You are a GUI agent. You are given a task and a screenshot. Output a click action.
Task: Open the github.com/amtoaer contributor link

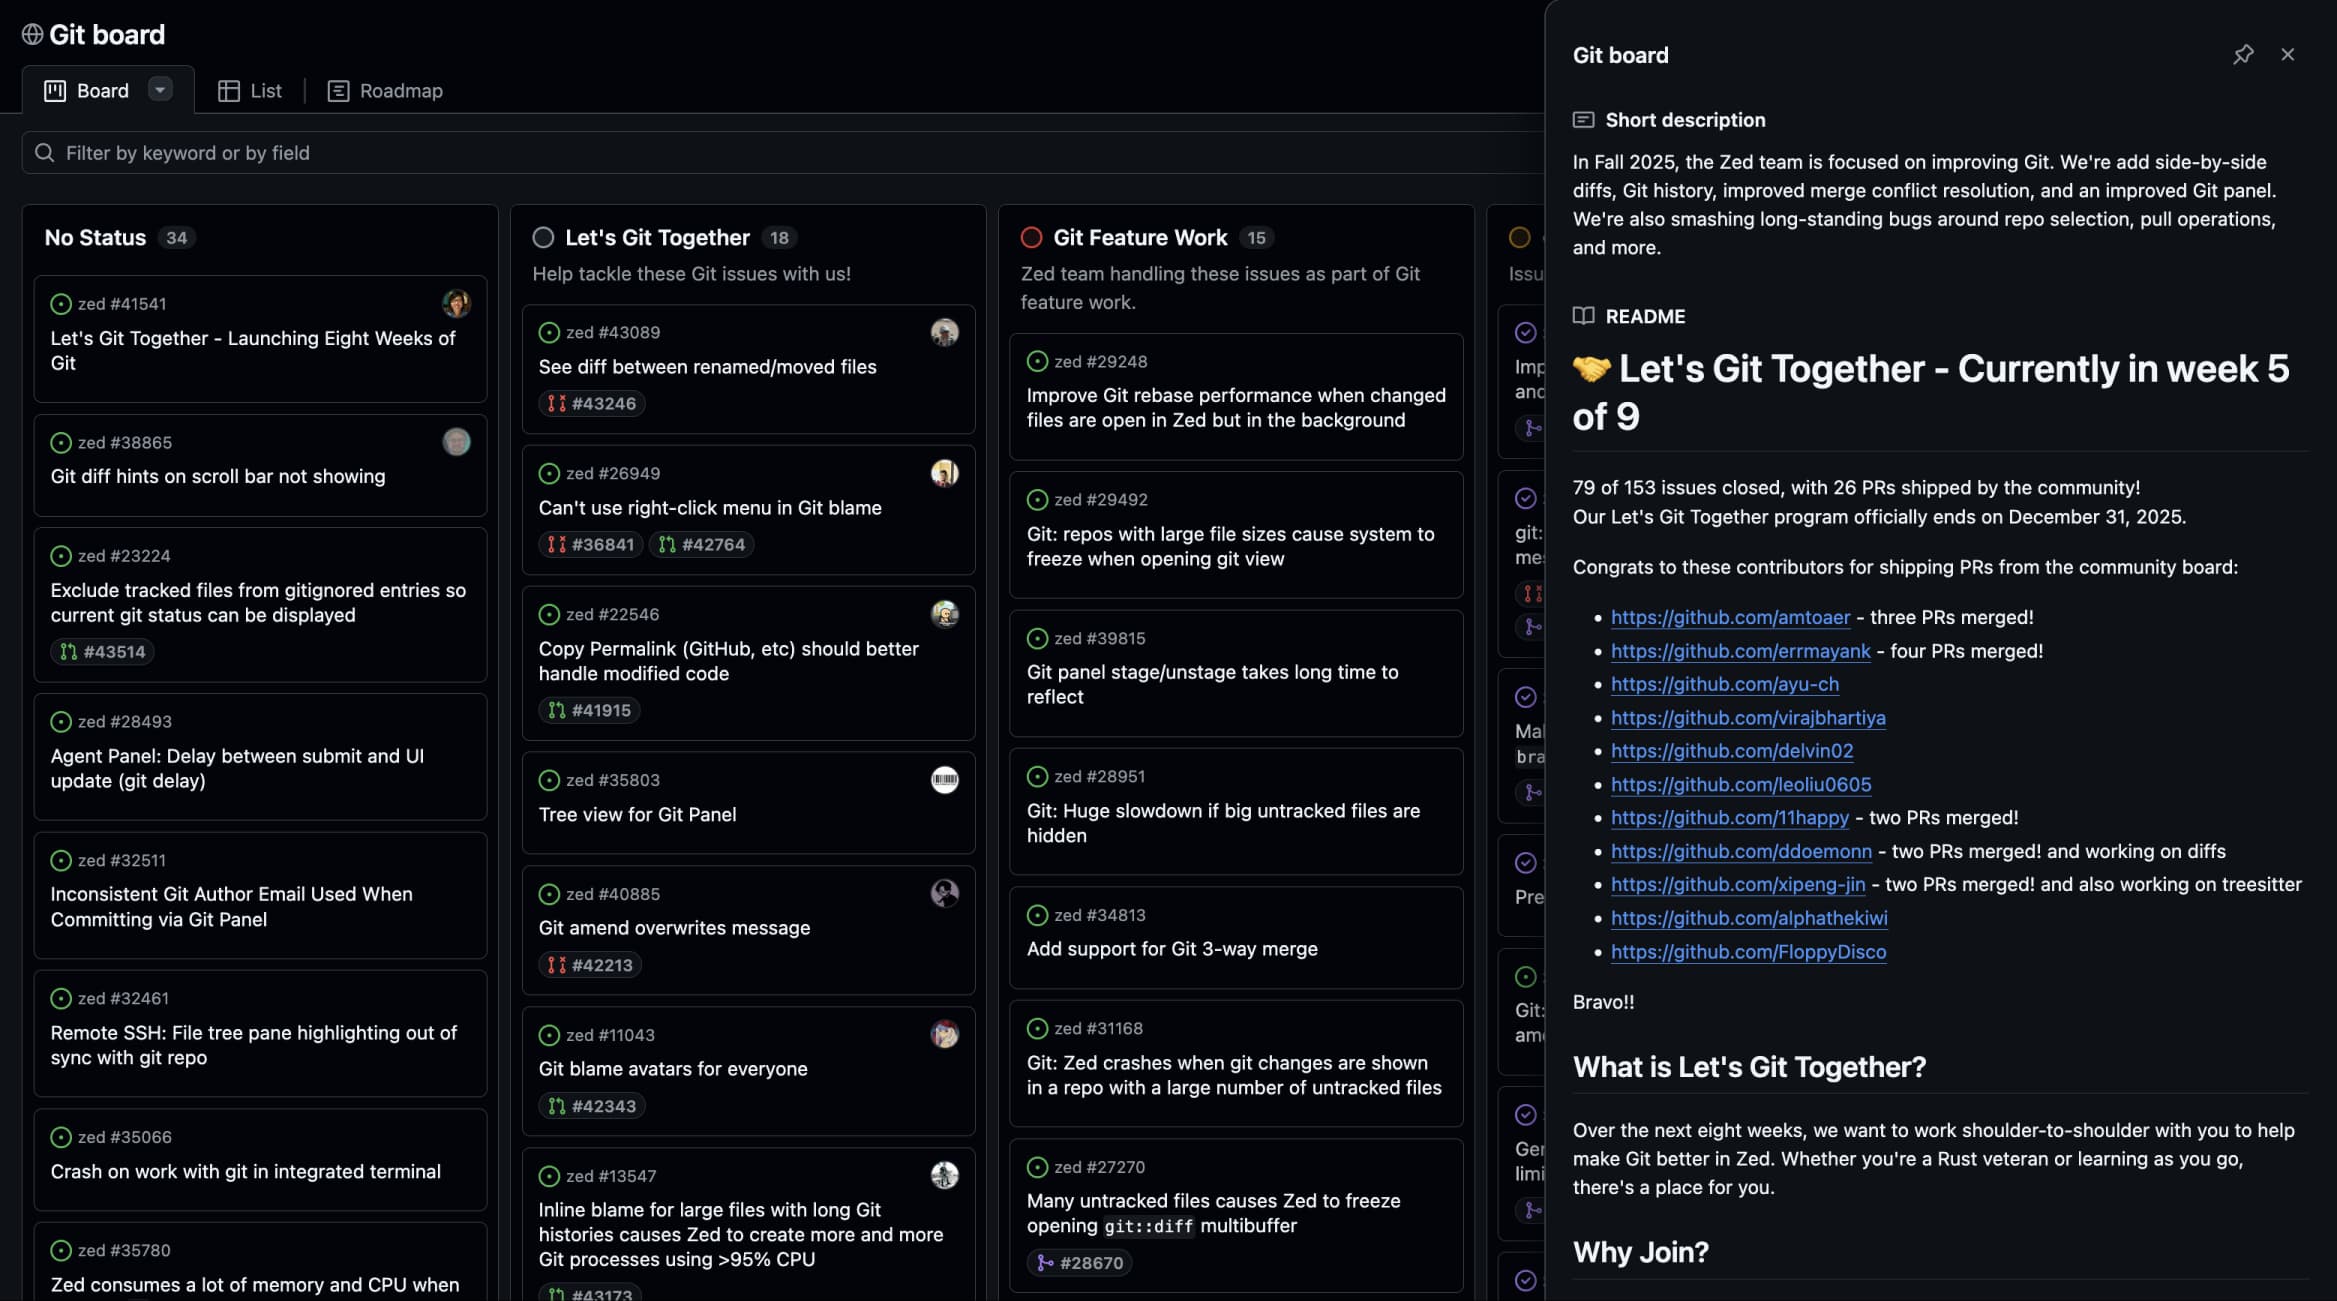[1730, 617]
